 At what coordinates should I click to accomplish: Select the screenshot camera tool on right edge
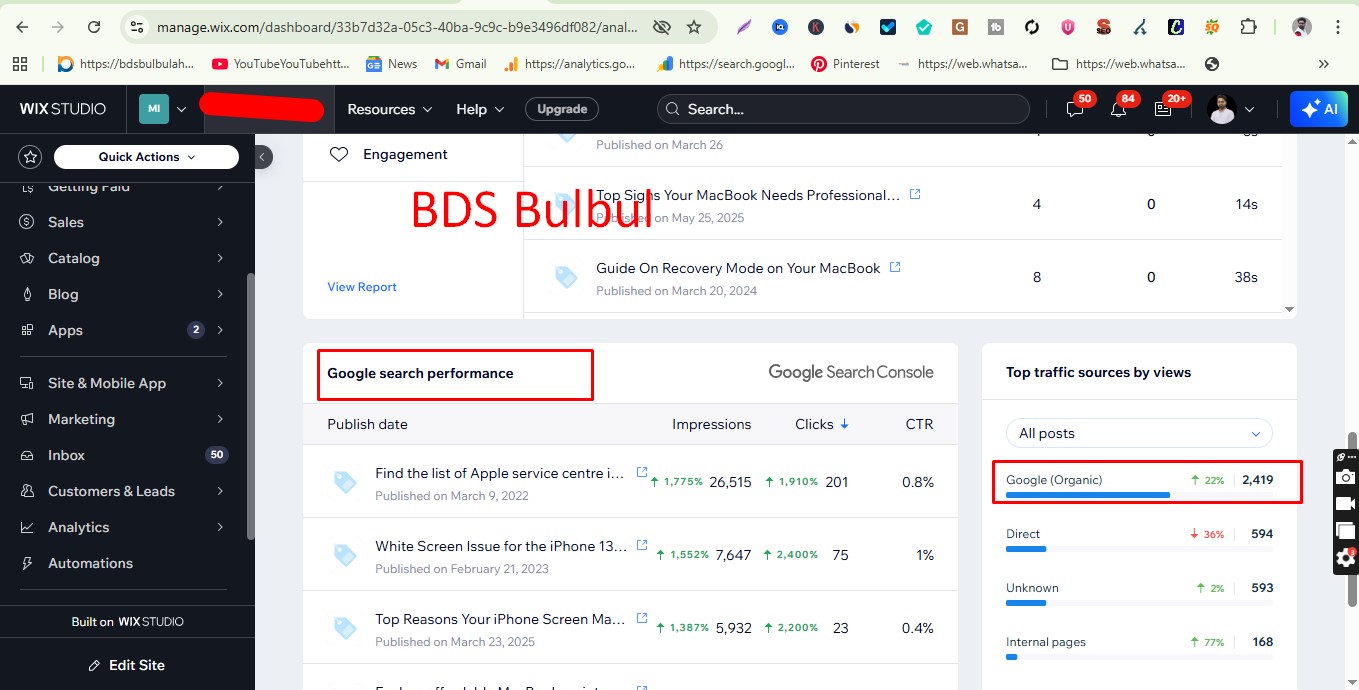1344,477
